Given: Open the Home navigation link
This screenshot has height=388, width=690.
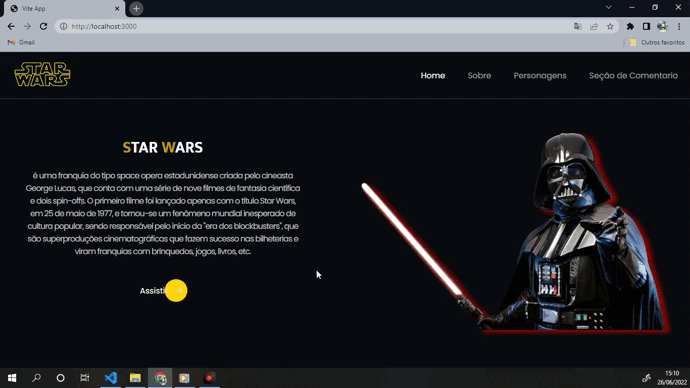Looking at the screenshot, I should (x=433, y=76).
